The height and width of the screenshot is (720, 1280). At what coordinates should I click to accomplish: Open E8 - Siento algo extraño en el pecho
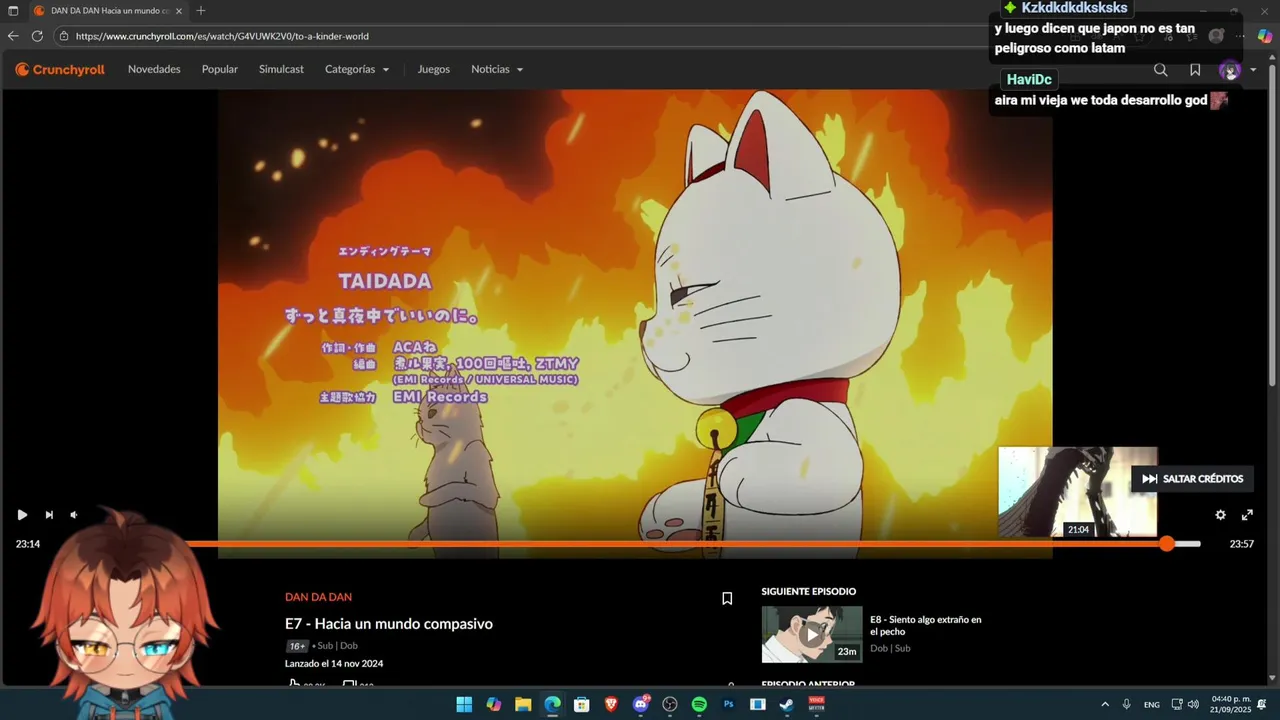926,625
